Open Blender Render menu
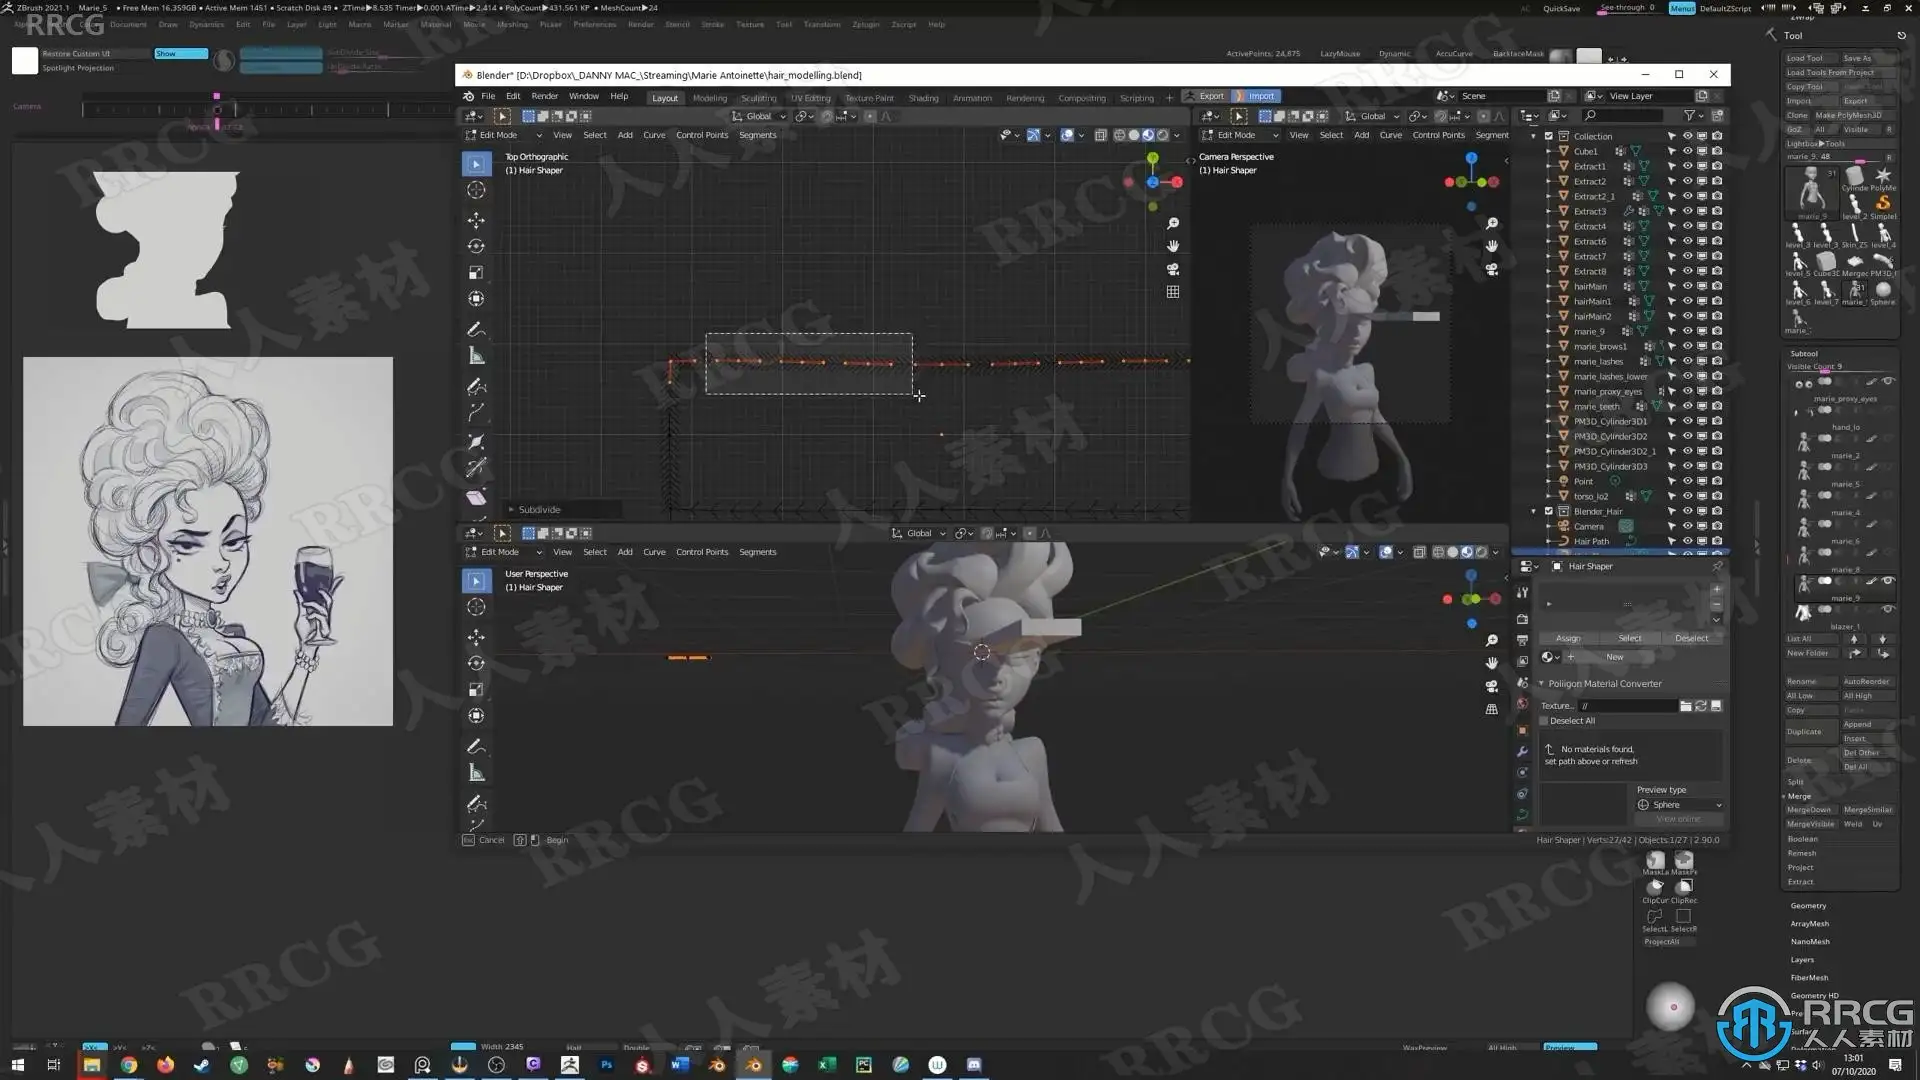1920x1080 pixels. (x=545, y=96)
